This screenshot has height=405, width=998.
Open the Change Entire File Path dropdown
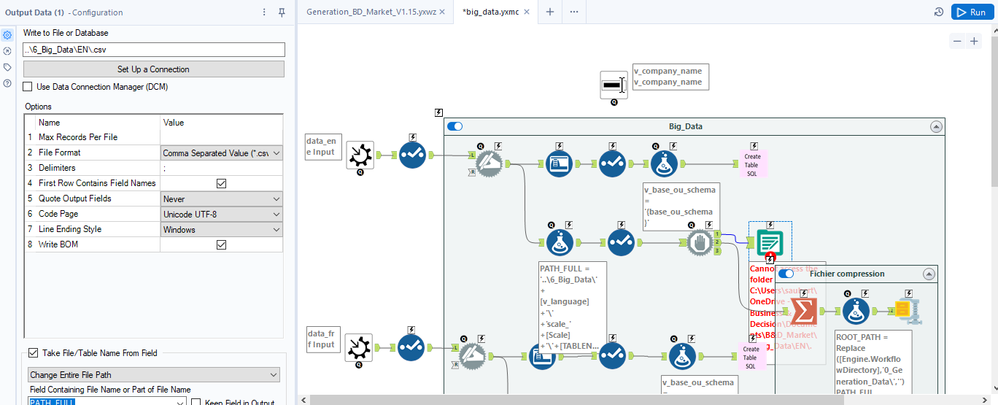pyautogui.click(x=154, y=374)
